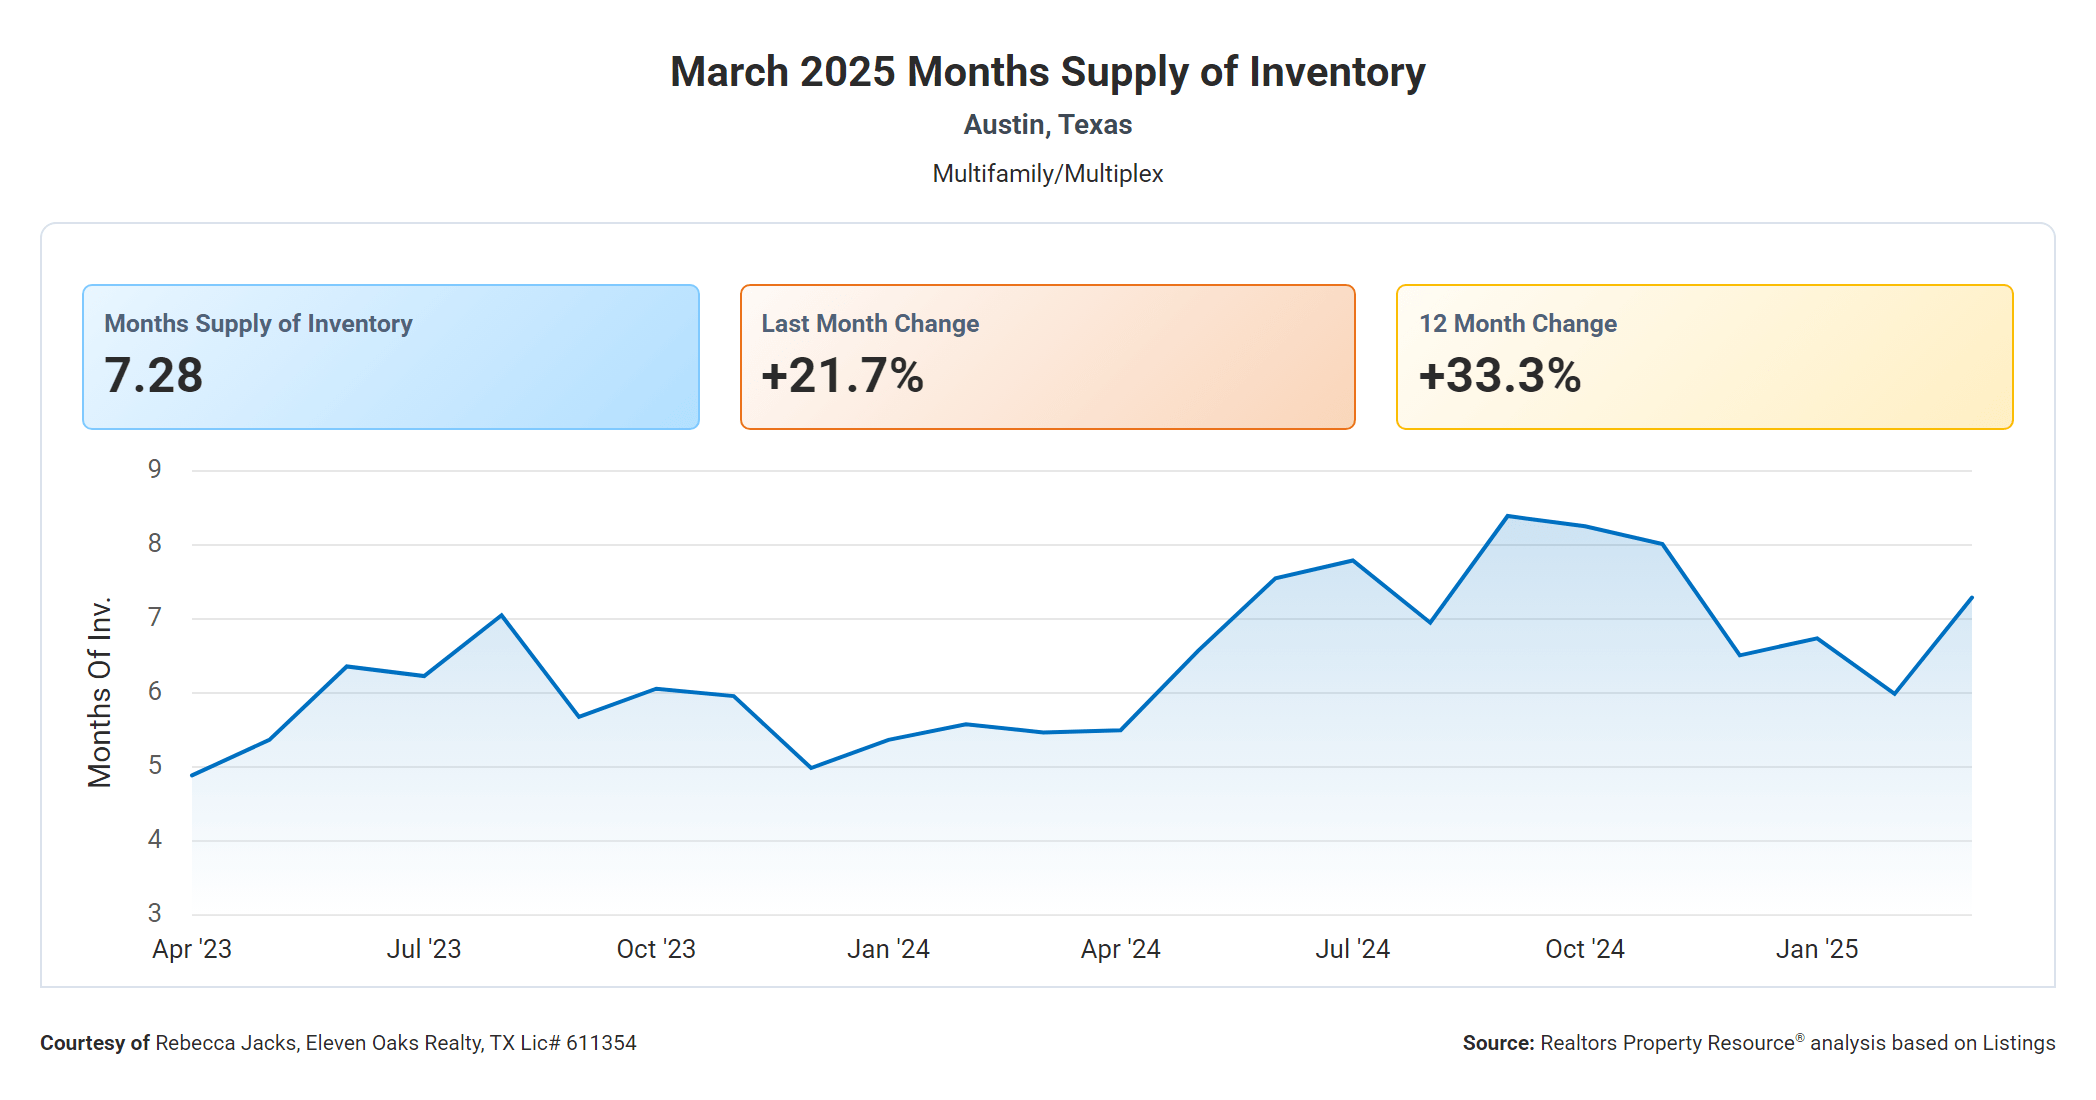Click the 7.28 inventory value
Screen dimensions: 2096x1100
(154, 376)
